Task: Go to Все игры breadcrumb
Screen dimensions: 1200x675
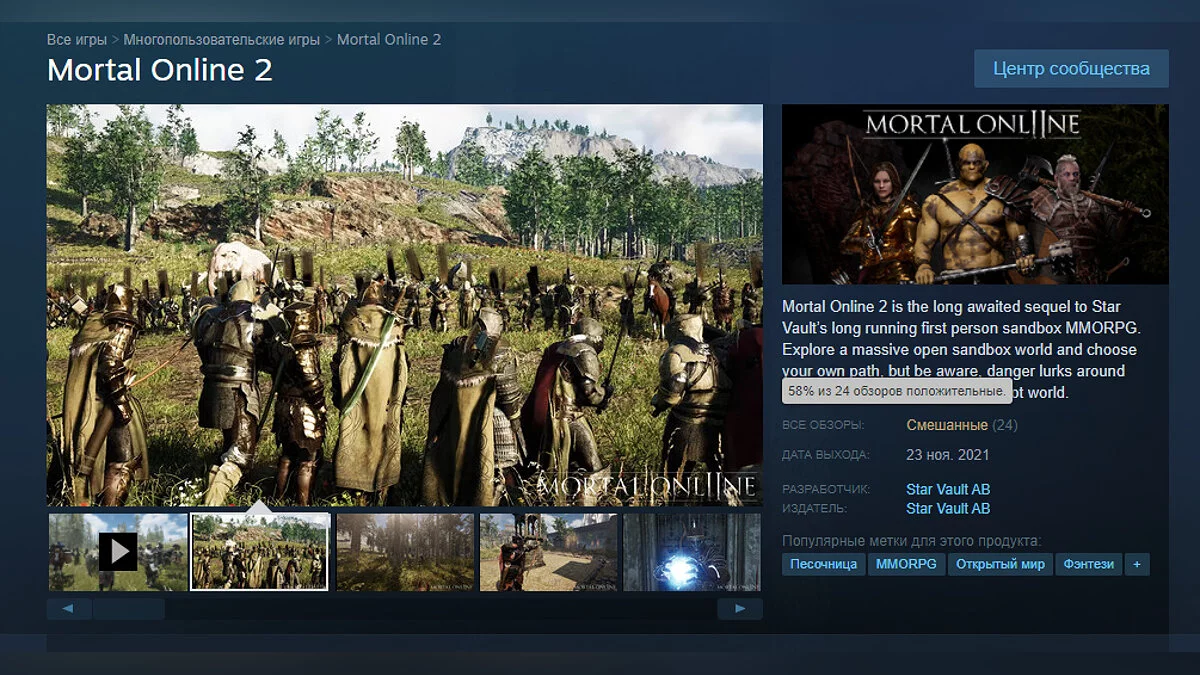Action: tap(76, 40)
